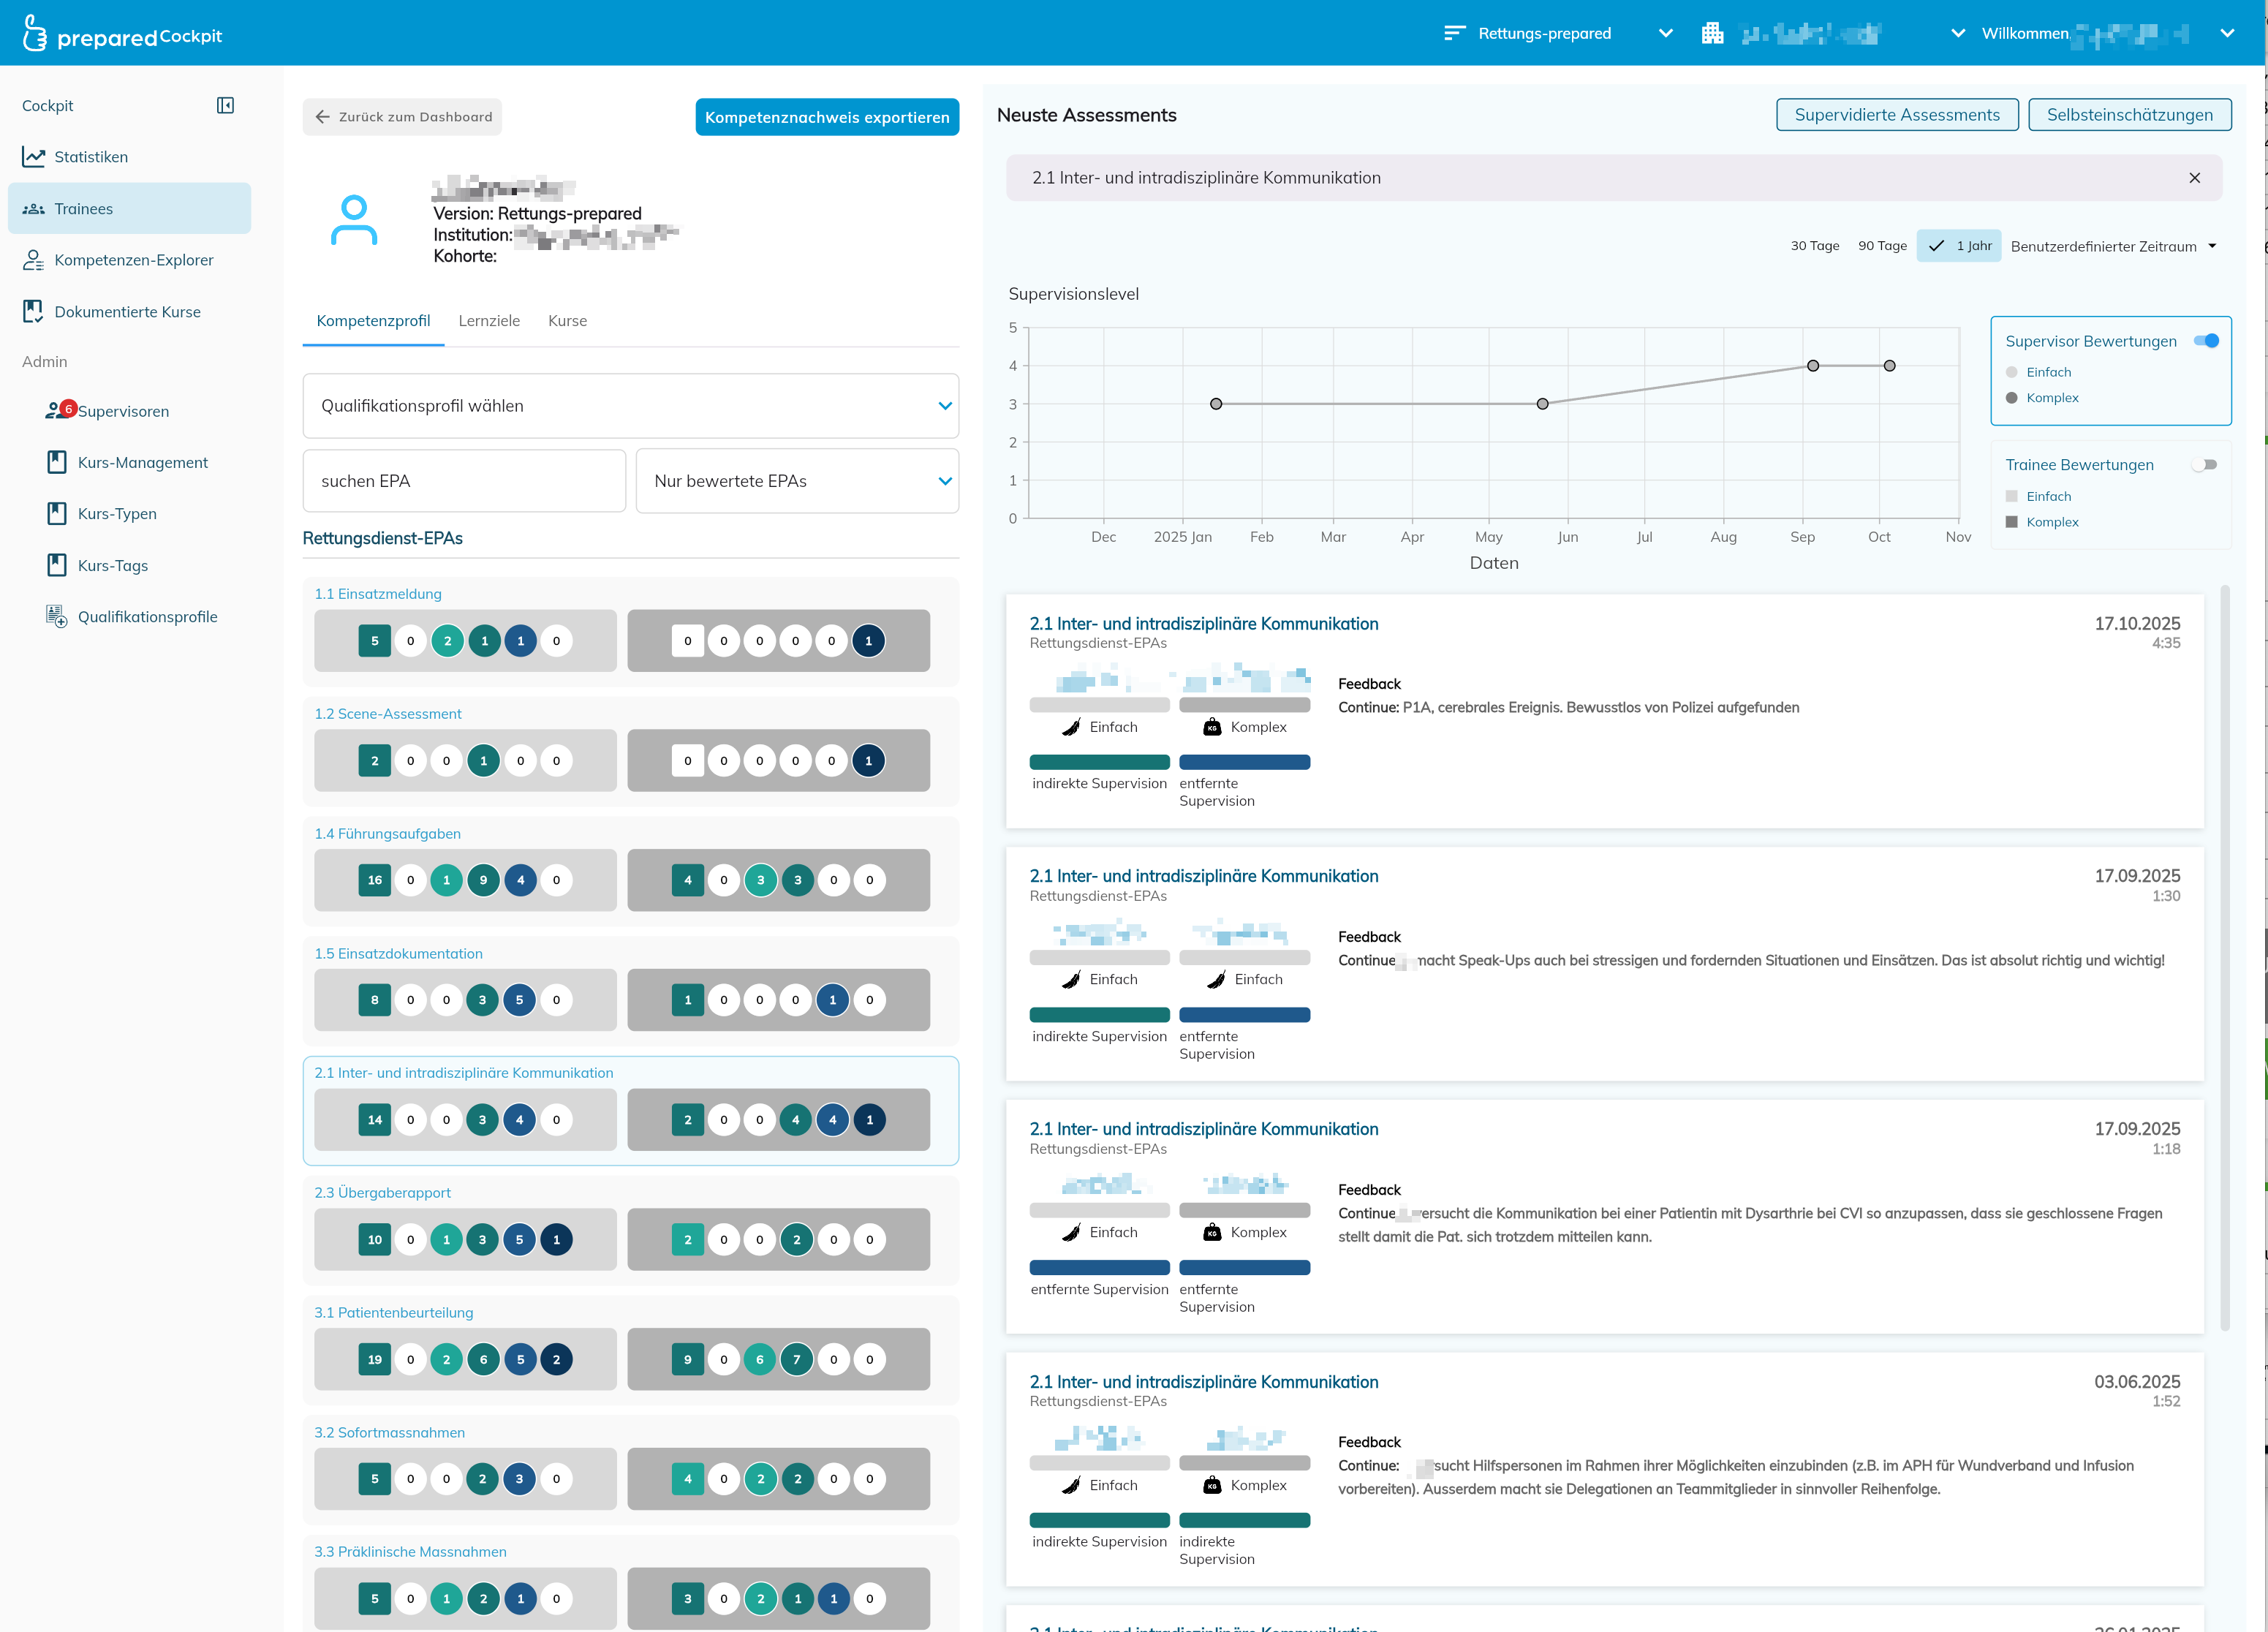Enable the Trainee Bewertungen toggle
The height and width of the screenshot is (1632, 2268).
pyautogui.click(x=2204, y=465)
